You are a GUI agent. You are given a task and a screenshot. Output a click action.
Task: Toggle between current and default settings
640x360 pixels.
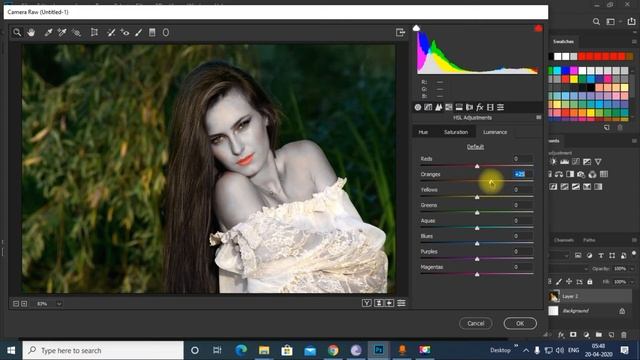[x=401, y=303]
